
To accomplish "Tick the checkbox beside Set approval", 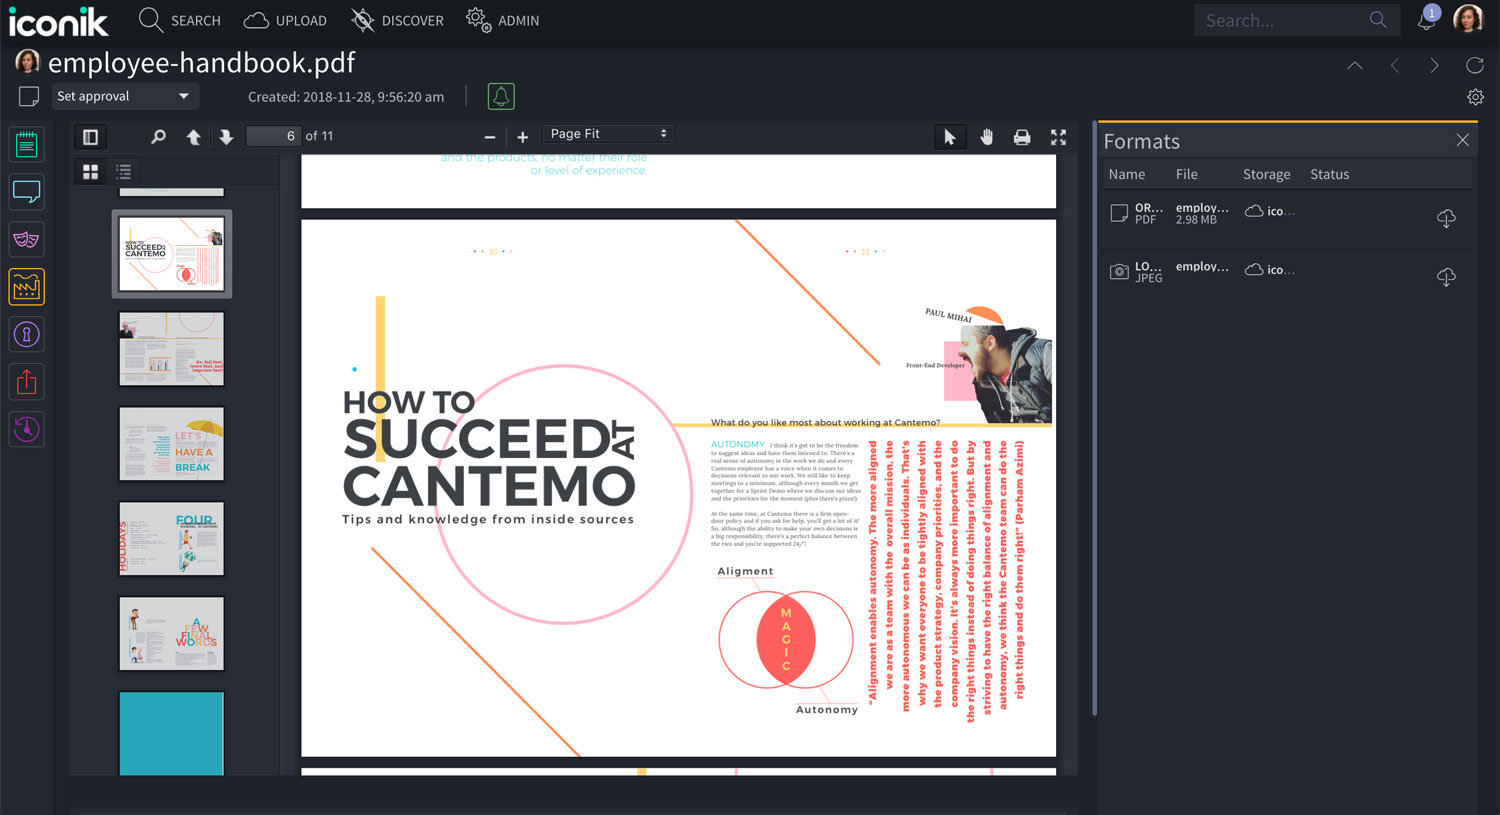I will coord(29,96).
